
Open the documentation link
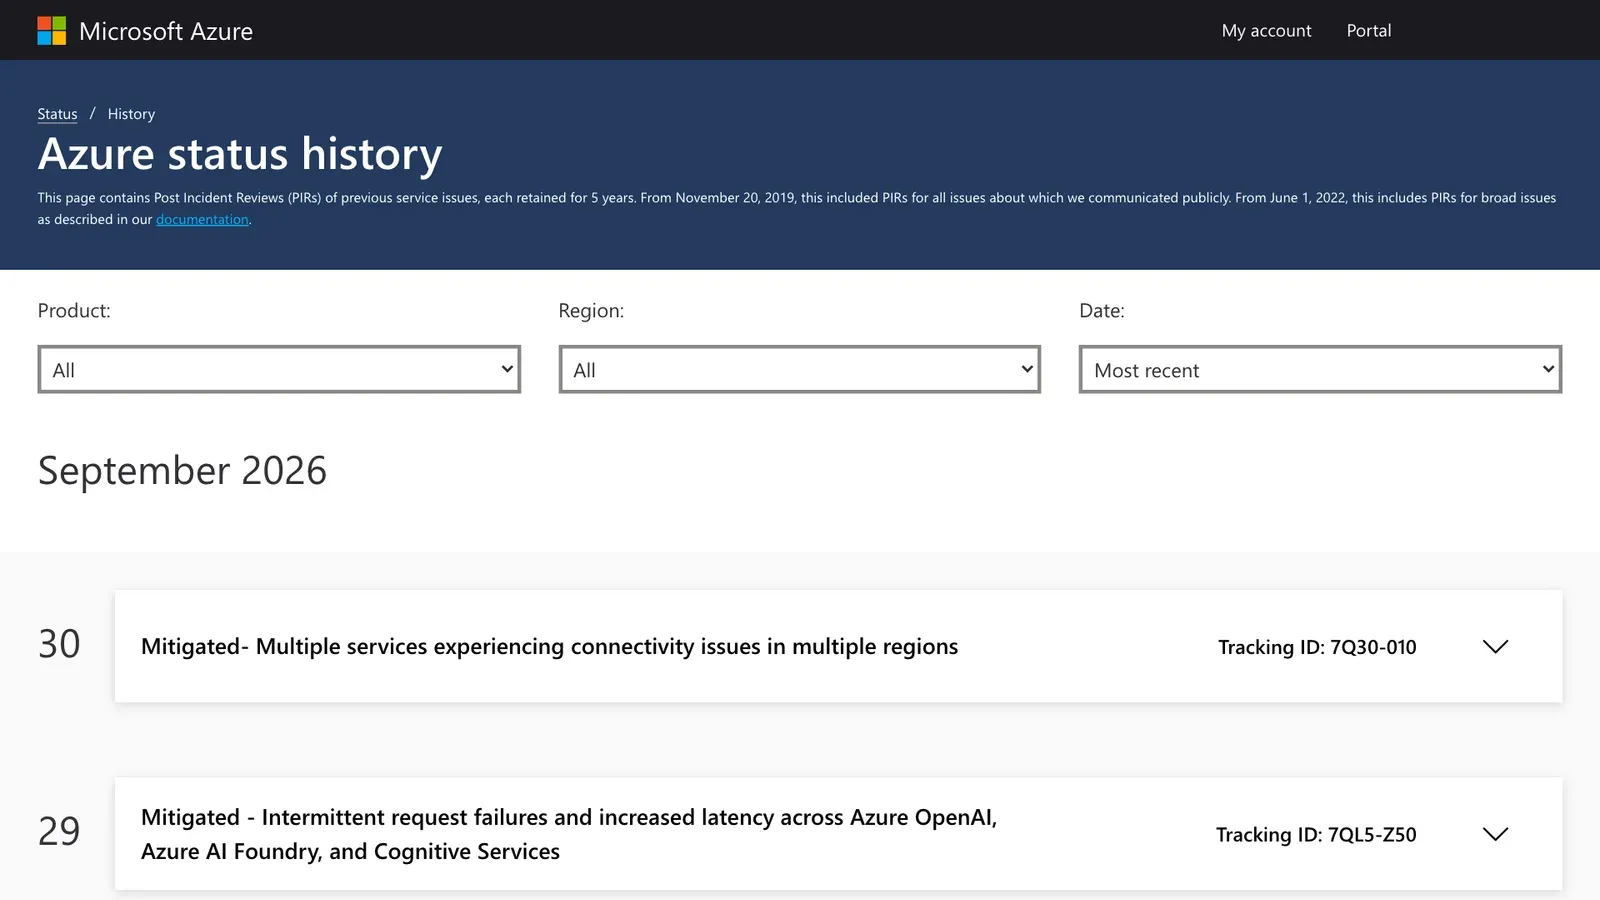click(202, 220)
